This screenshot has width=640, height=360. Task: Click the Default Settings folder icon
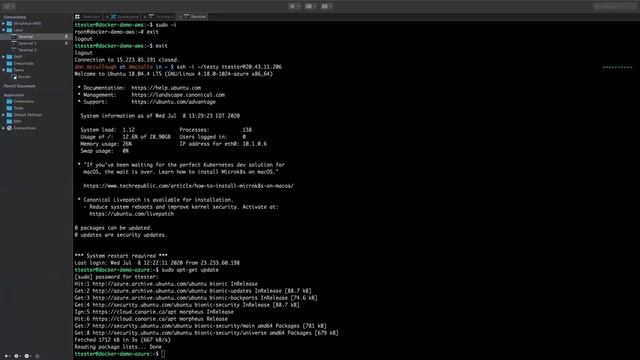9,115
